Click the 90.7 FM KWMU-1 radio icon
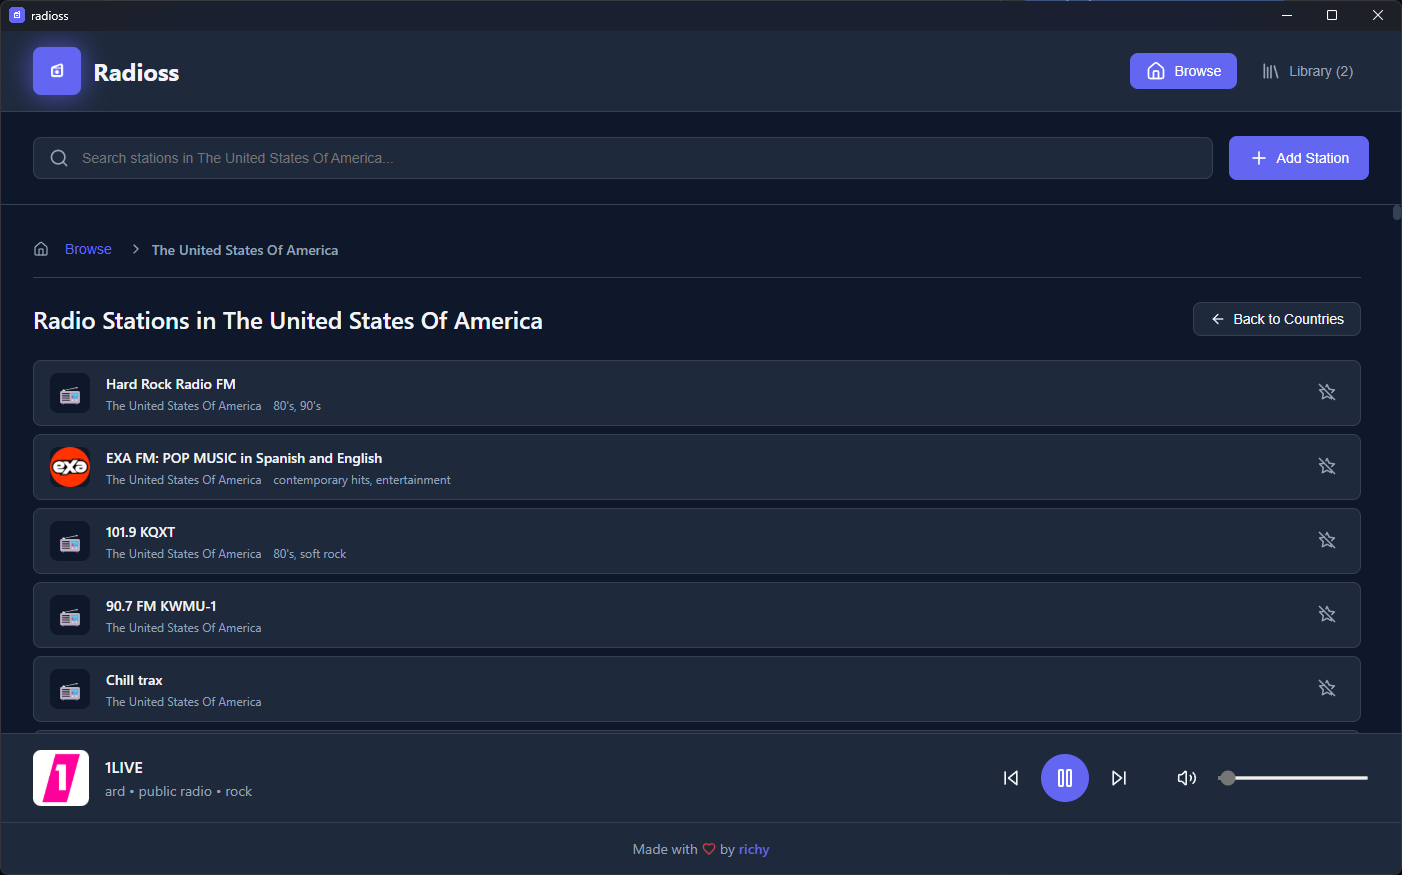This screenshot has width=1402, height=875. click(70, 615)
